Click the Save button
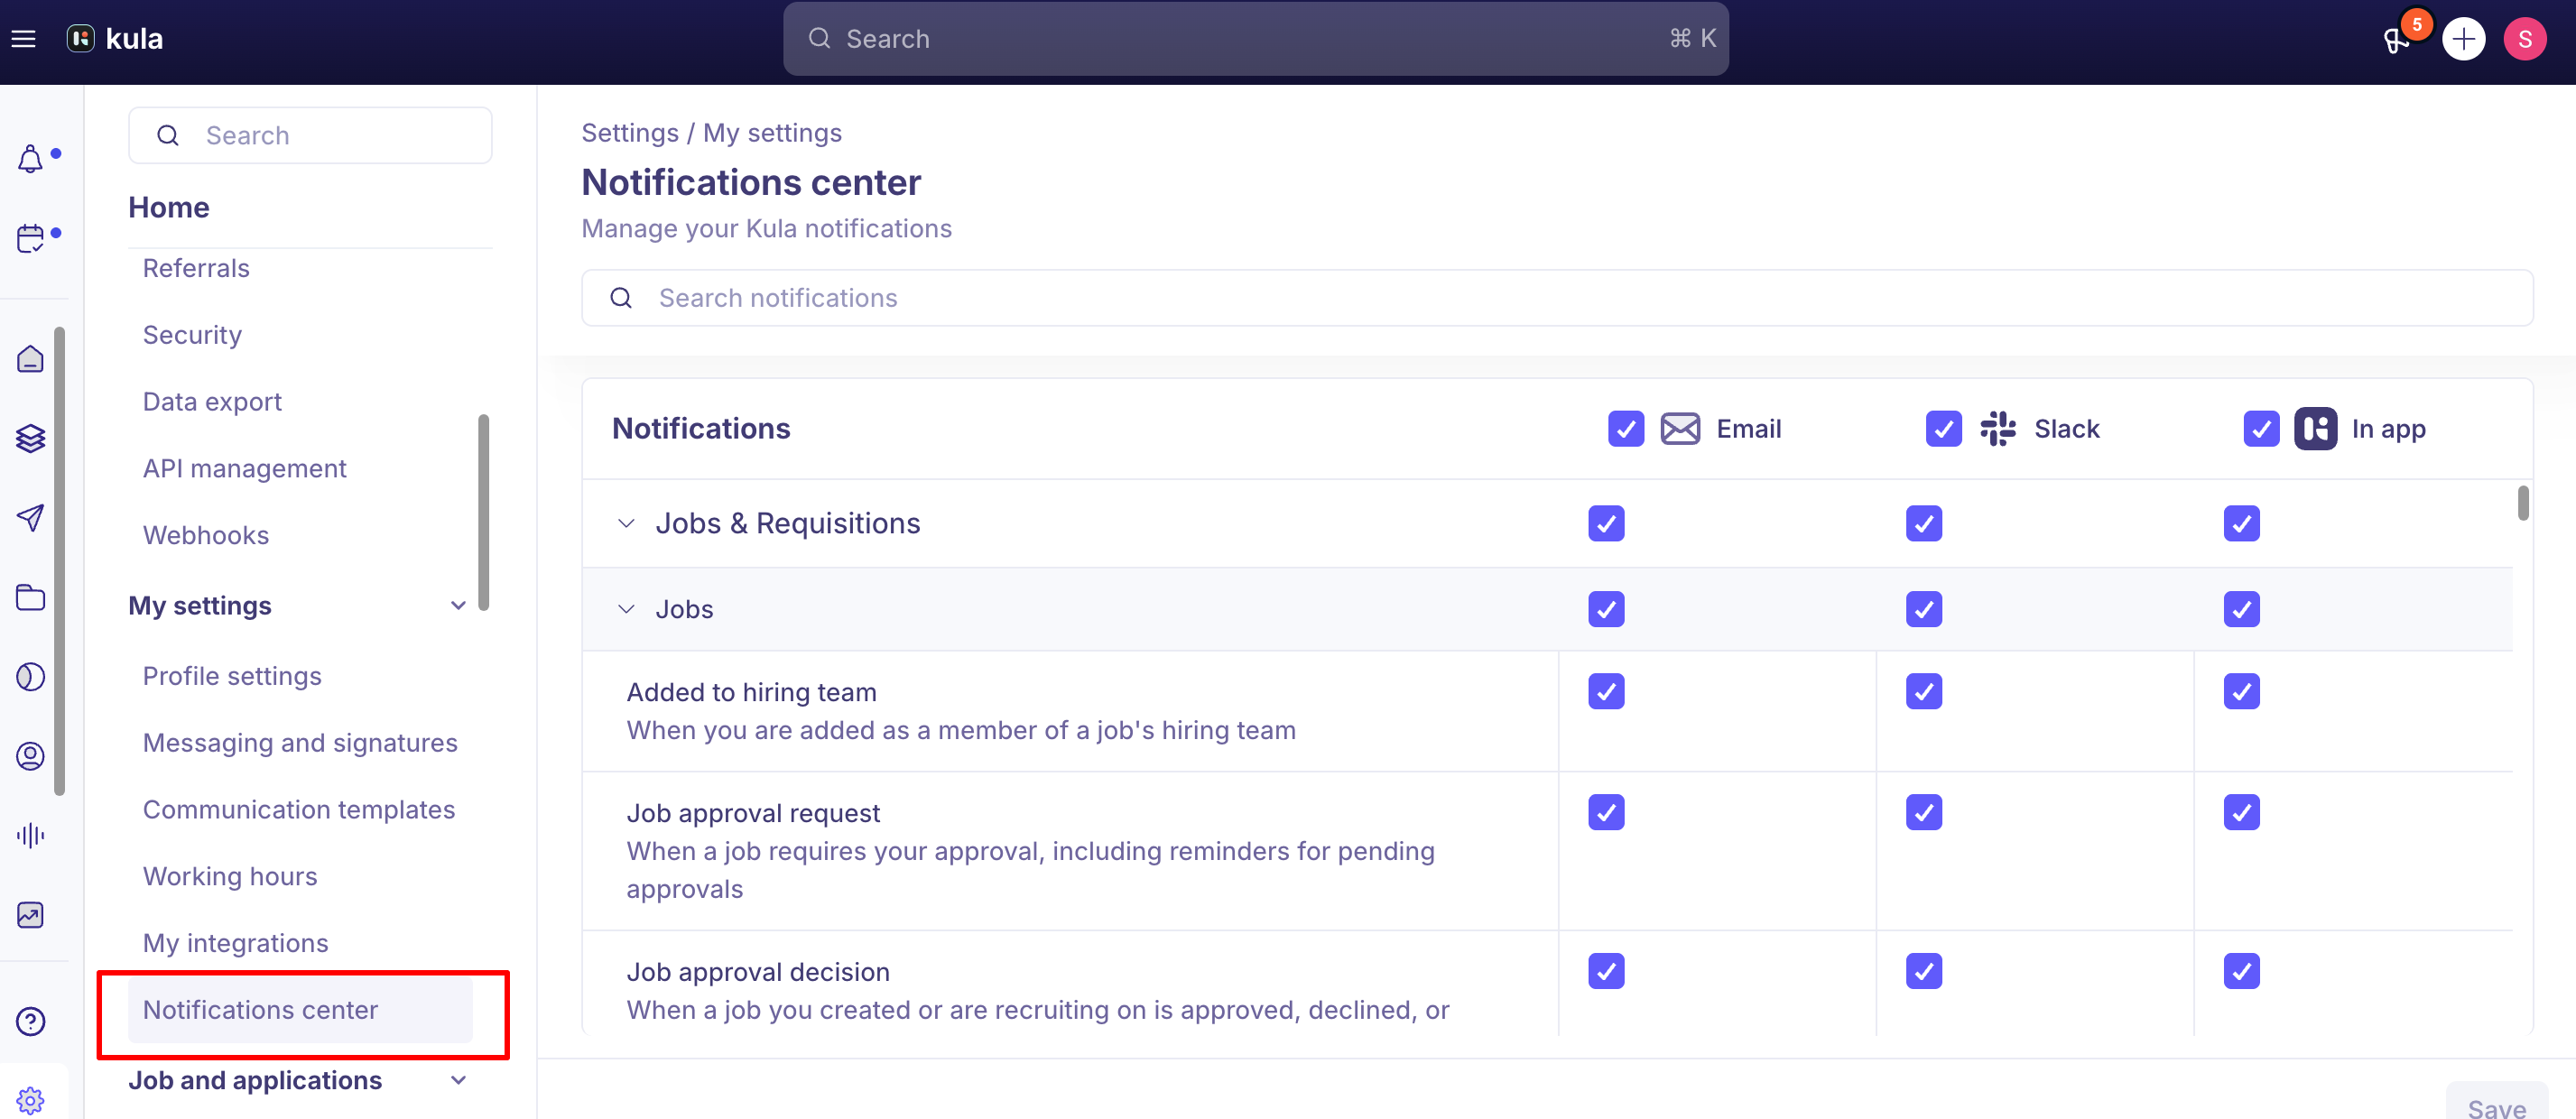The height and width of the screenshot is (1119, 2576). coord(2496,1104)
